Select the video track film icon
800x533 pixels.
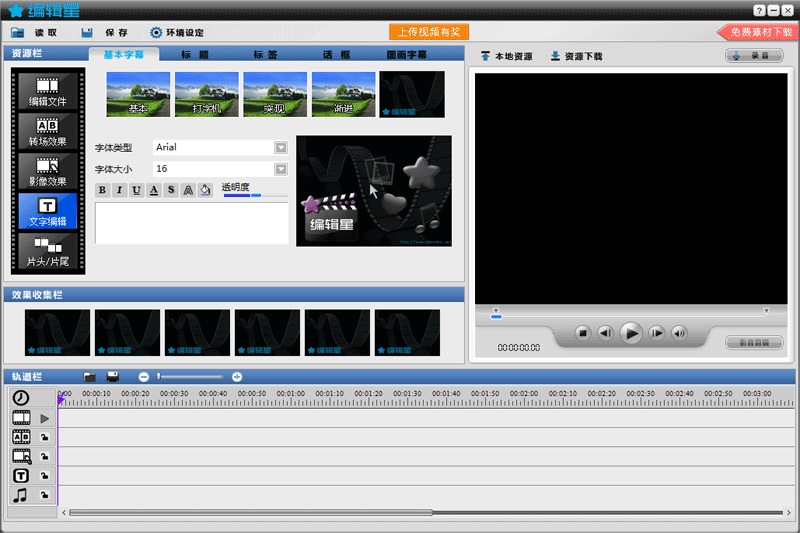coord(21,418)
